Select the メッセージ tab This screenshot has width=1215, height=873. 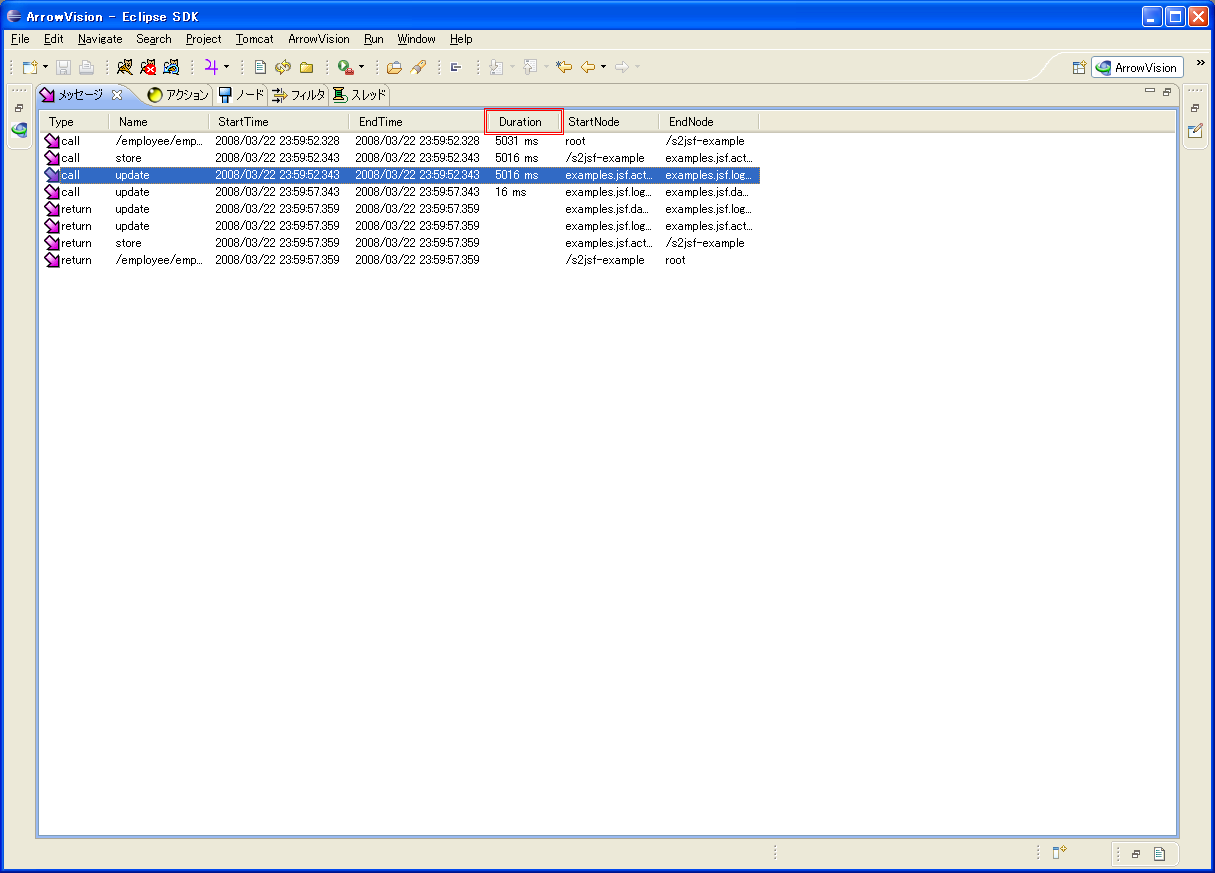[81, 95]
